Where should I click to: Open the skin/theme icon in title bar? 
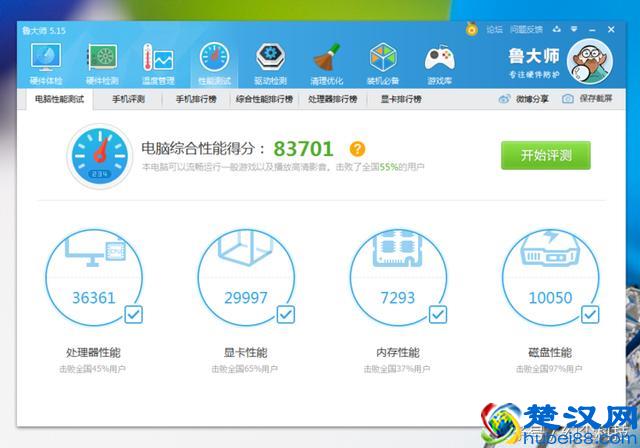(x=556, y=29)
